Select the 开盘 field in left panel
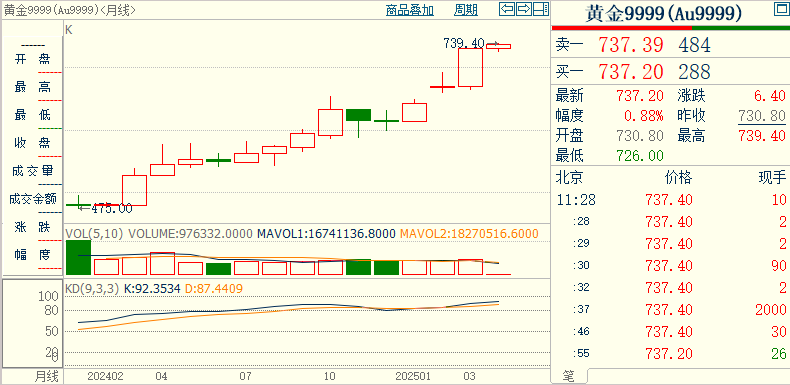 (33, 59)
